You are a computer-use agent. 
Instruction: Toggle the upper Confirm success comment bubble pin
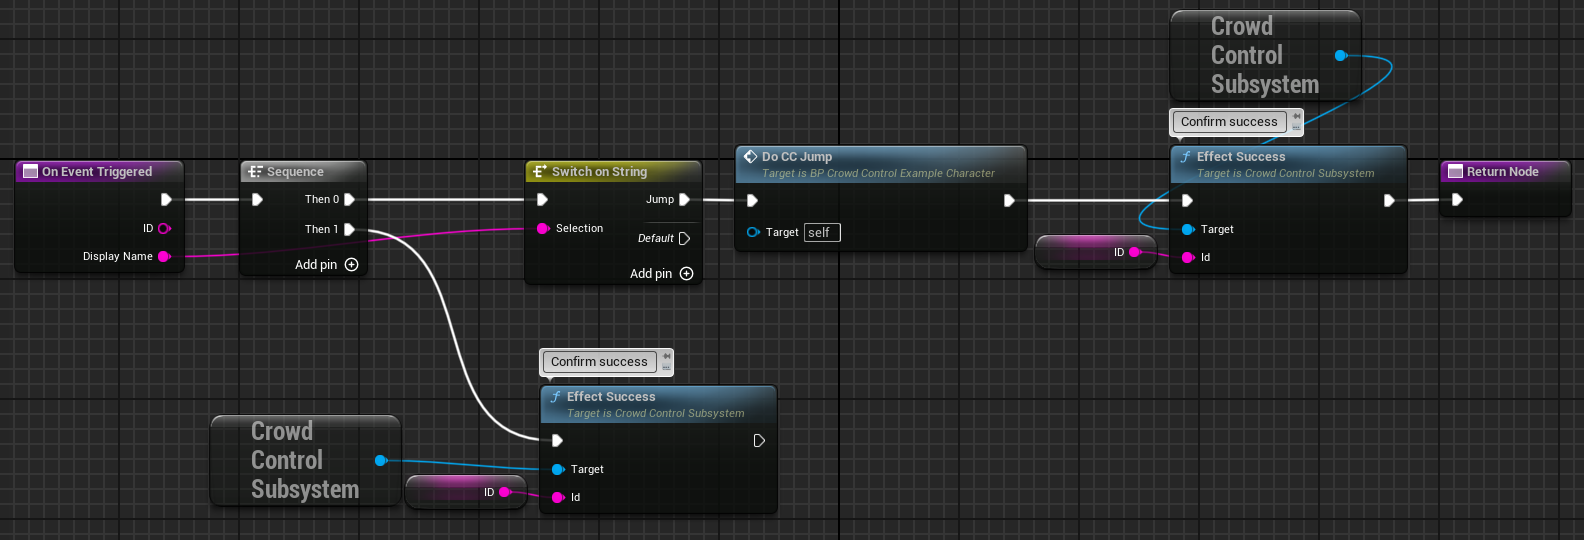[1296, 117]
